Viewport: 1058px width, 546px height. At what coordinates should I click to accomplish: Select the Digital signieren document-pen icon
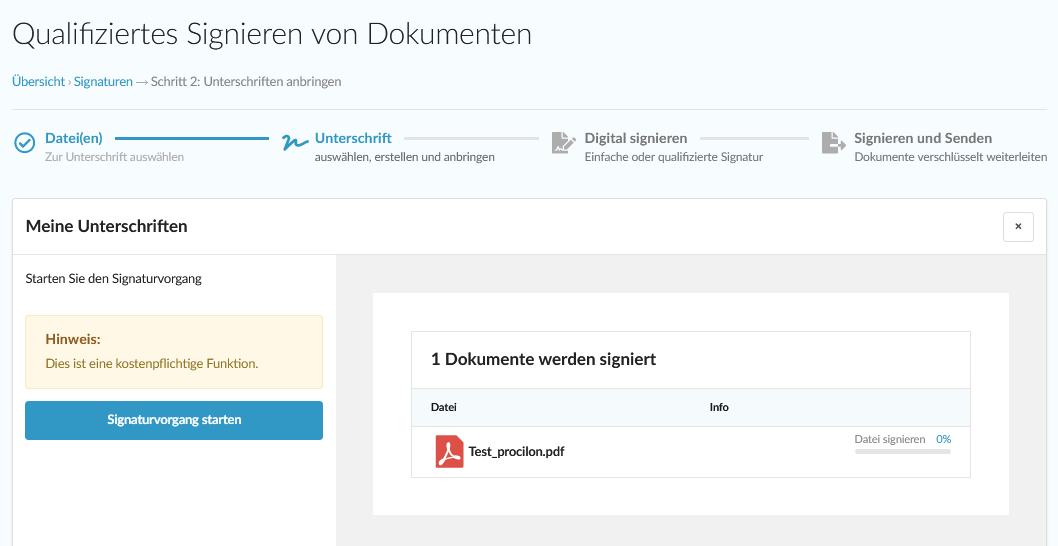[x=564, y=143]
